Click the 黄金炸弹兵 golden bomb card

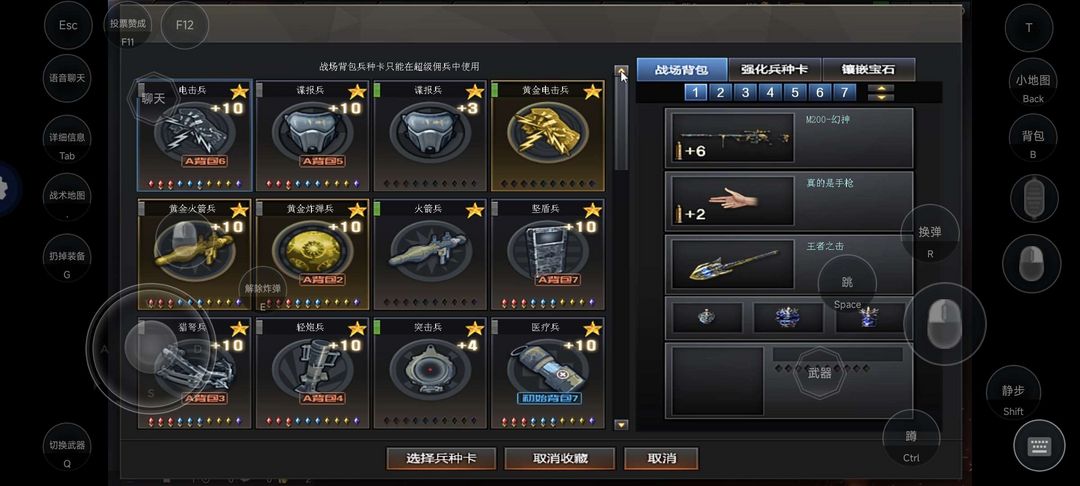pos(312,255)
